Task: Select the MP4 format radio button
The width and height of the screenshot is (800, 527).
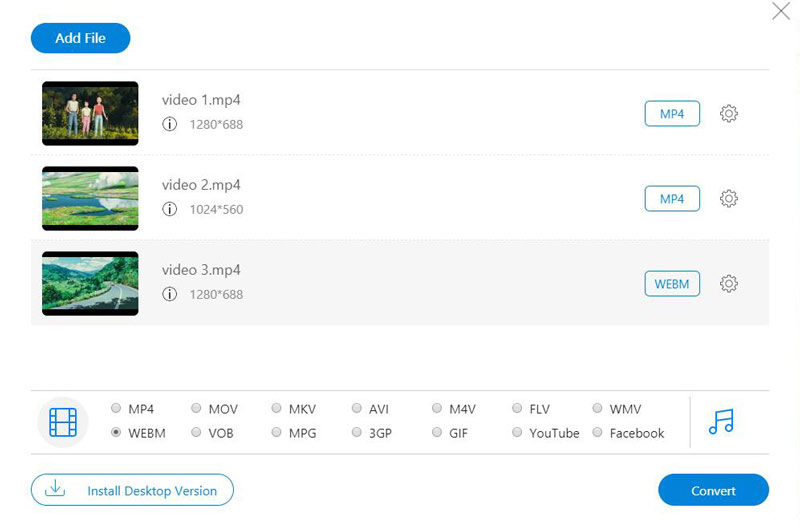Action: coord(117,409)
